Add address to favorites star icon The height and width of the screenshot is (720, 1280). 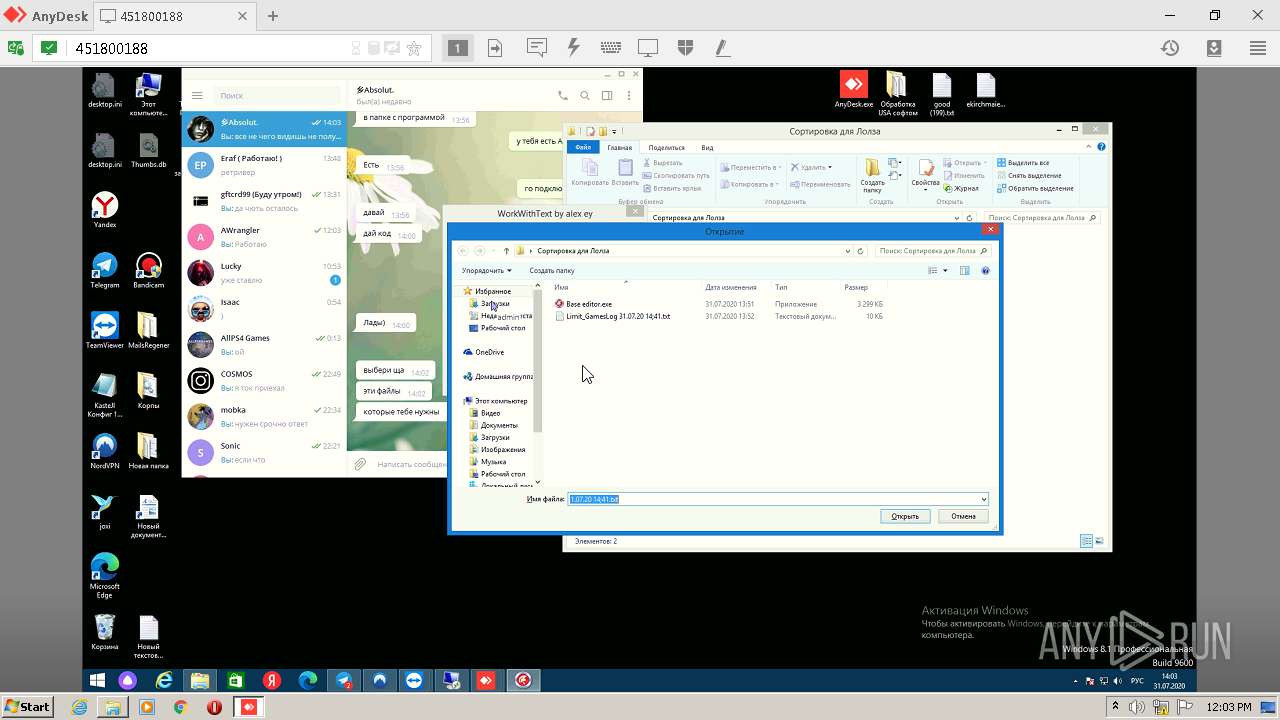tap(414, 48)
